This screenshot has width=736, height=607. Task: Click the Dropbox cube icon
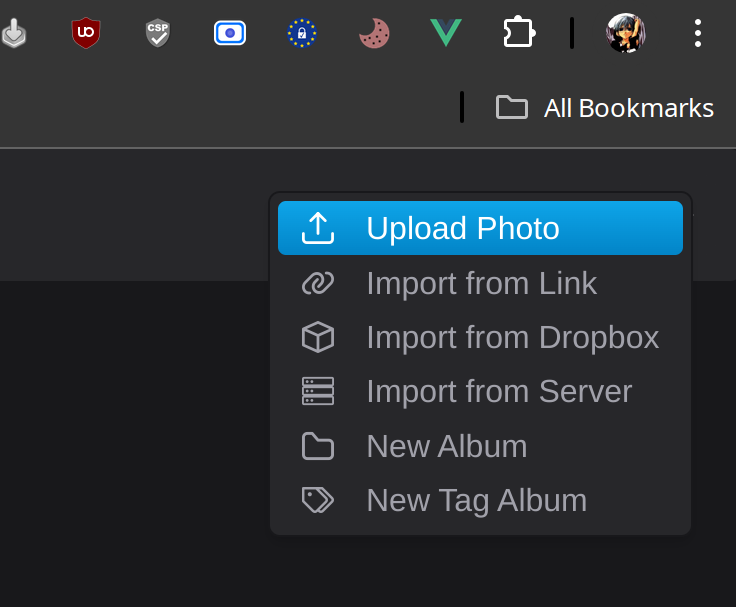coord(318,337)
